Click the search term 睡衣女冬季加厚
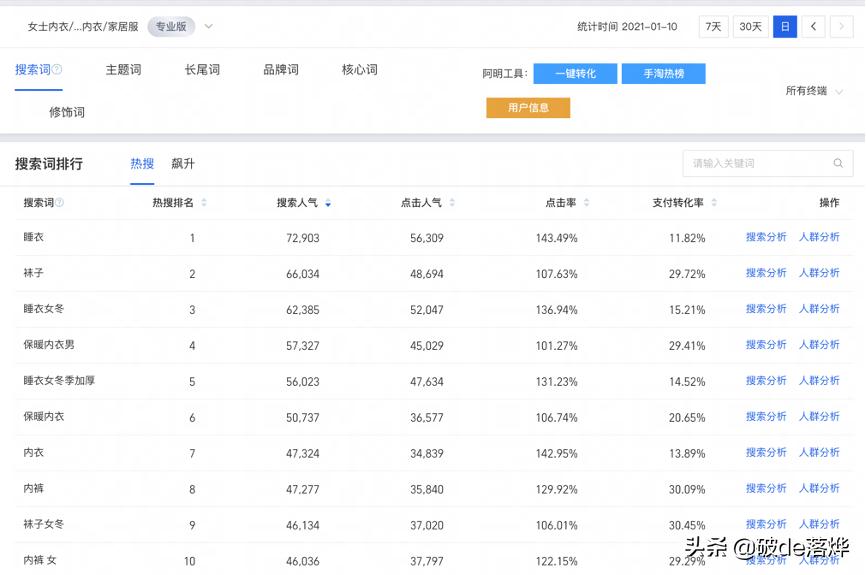This screenshot has height=575, width=866. [59, 381]
